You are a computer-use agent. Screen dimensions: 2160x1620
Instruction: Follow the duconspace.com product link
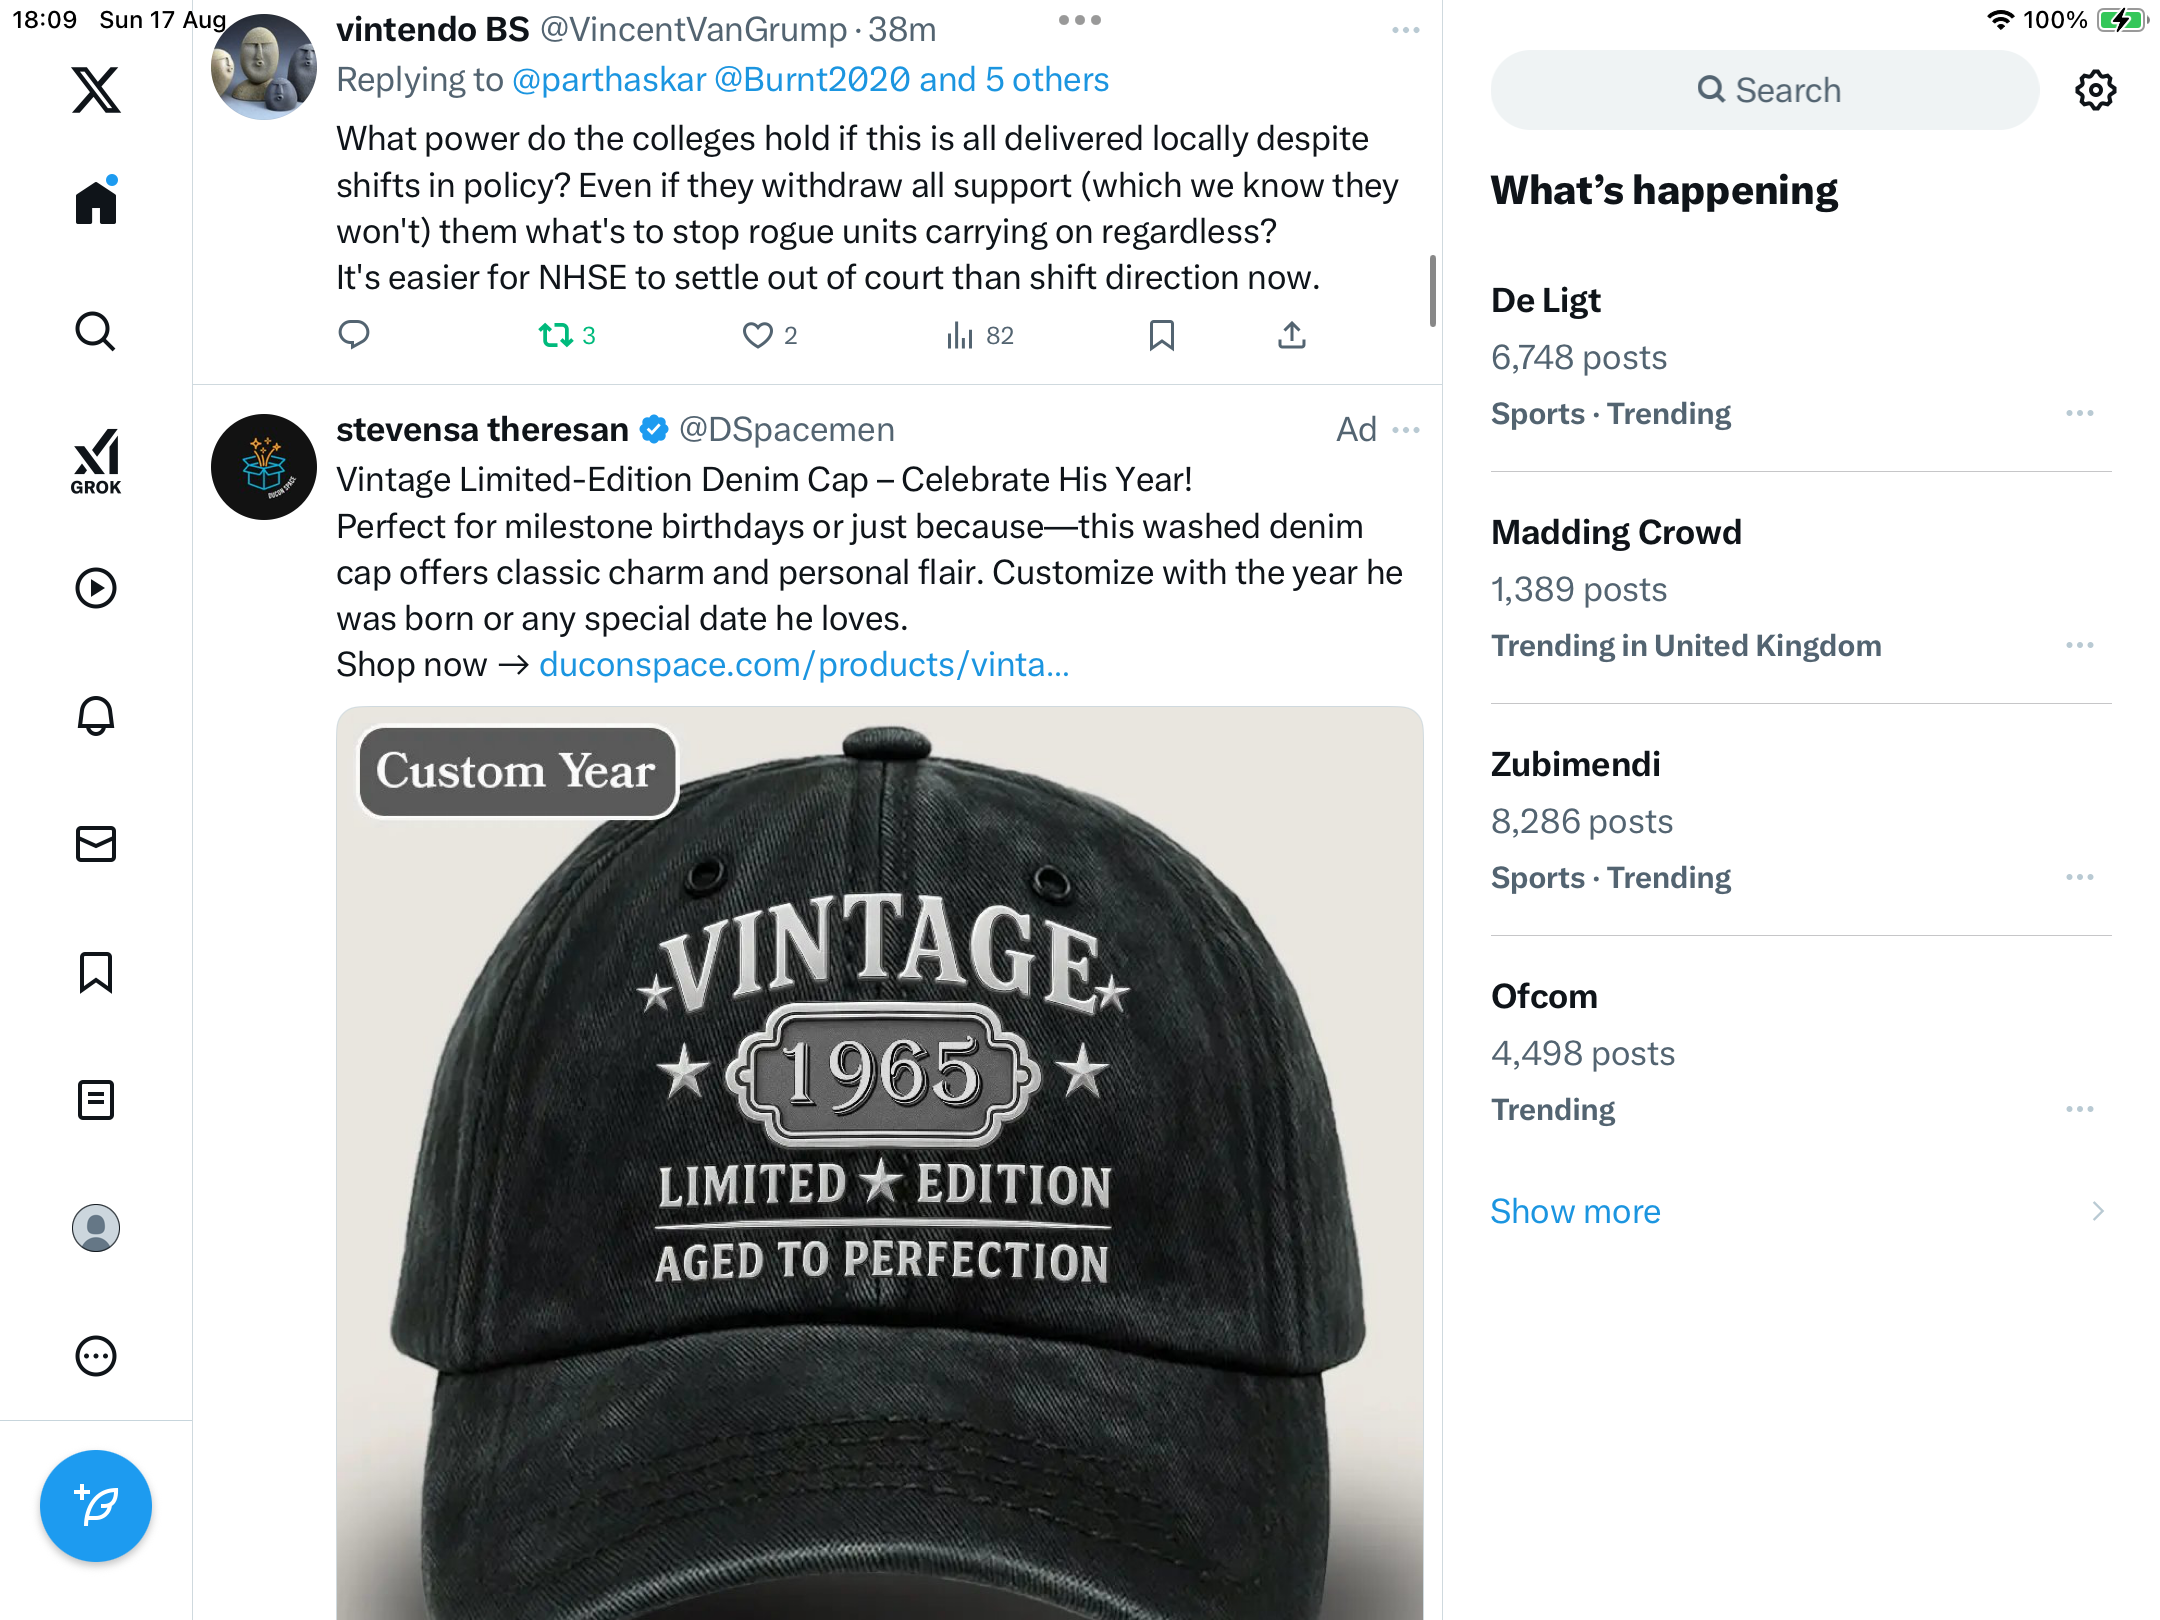pyautogui.click(x=803, y=664)
